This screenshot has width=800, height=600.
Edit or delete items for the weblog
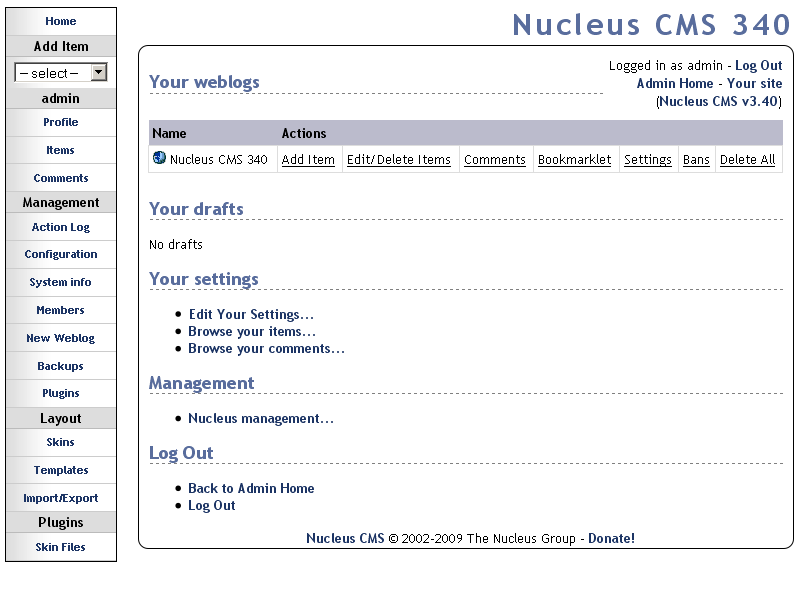pyautogui.click(x=399, y=159)
